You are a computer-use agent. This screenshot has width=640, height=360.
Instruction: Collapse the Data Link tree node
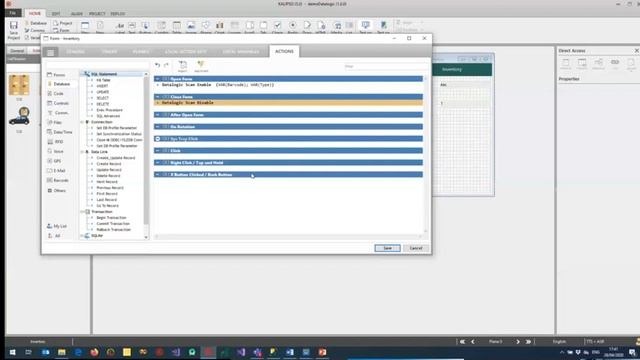(x=82, y=152)
